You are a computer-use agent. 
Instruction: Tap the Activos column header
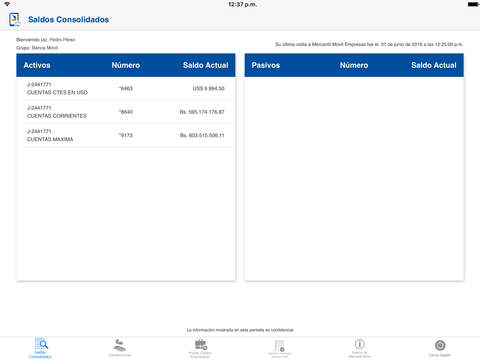coord(37,65)
